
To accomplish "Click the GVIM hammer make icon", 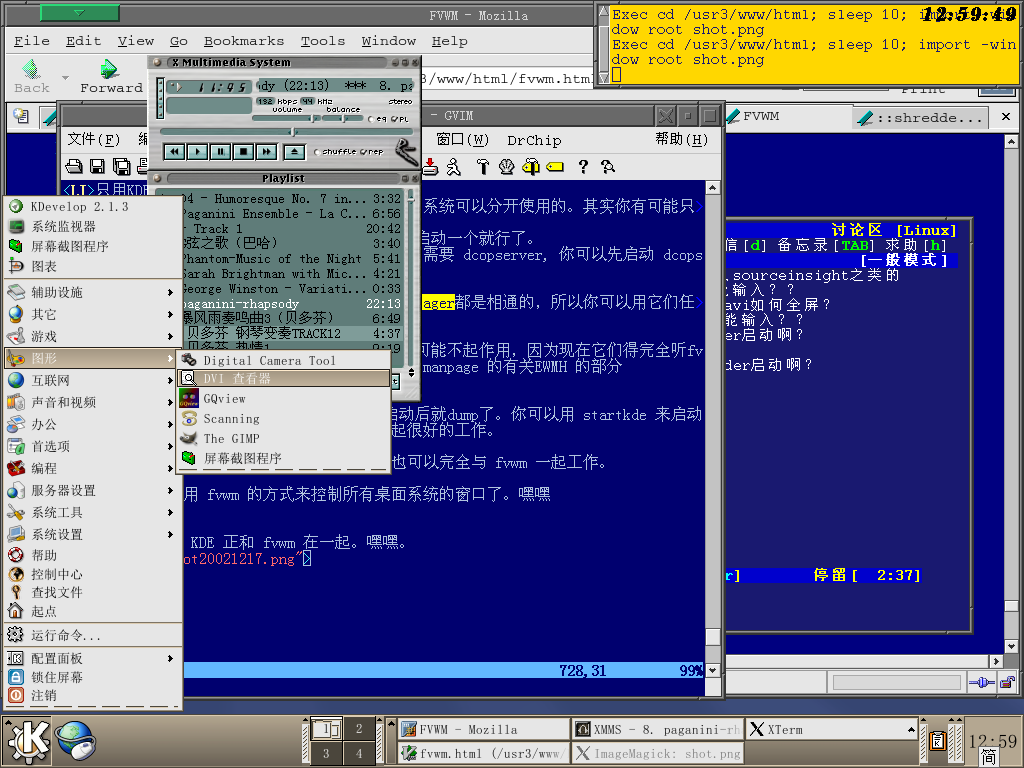I will point(483,167).
